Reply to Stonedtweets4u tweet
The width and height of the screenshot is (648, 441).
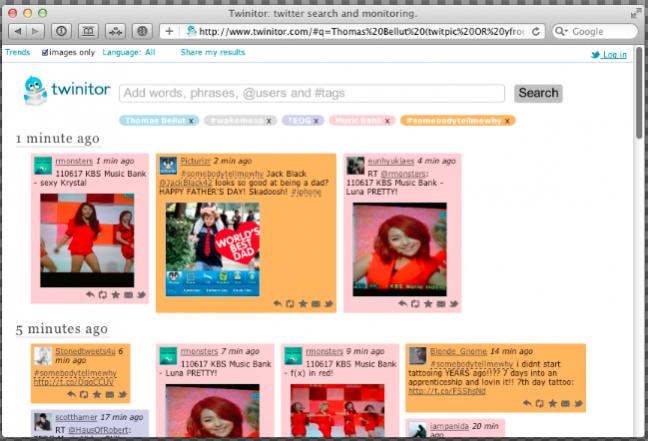pos(71,394)
